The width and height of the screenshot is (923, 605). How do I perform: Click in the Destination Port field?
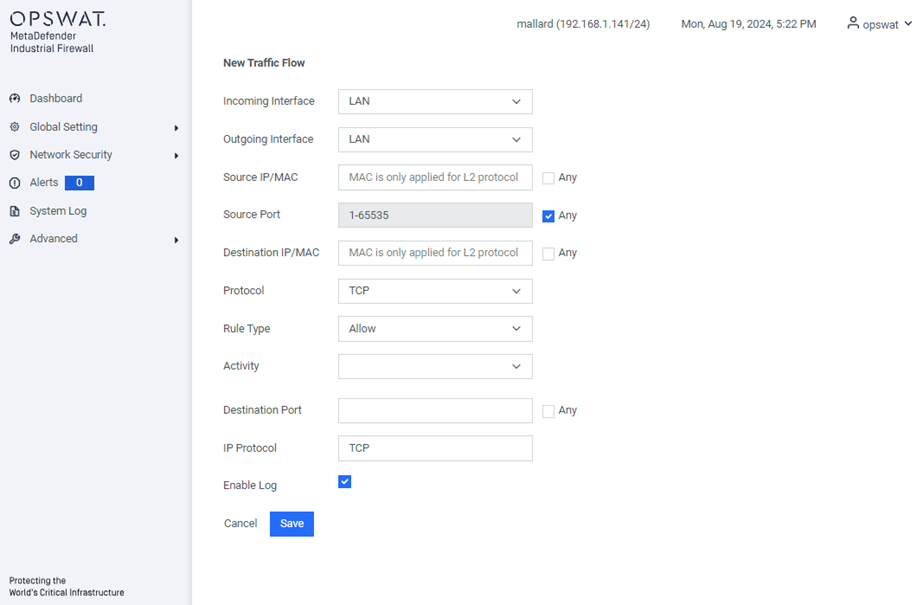pos(435,411)
